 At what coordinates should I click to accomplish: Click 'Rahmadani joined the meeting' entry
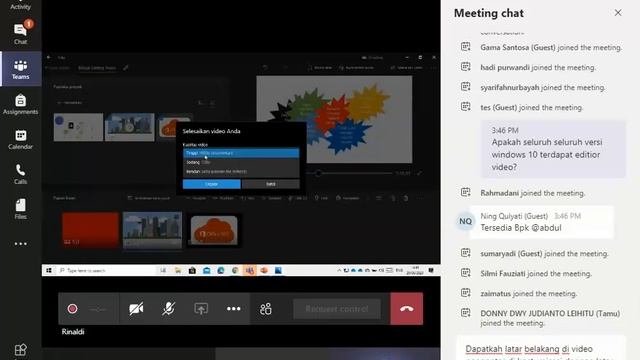click(x=532, y=193)
